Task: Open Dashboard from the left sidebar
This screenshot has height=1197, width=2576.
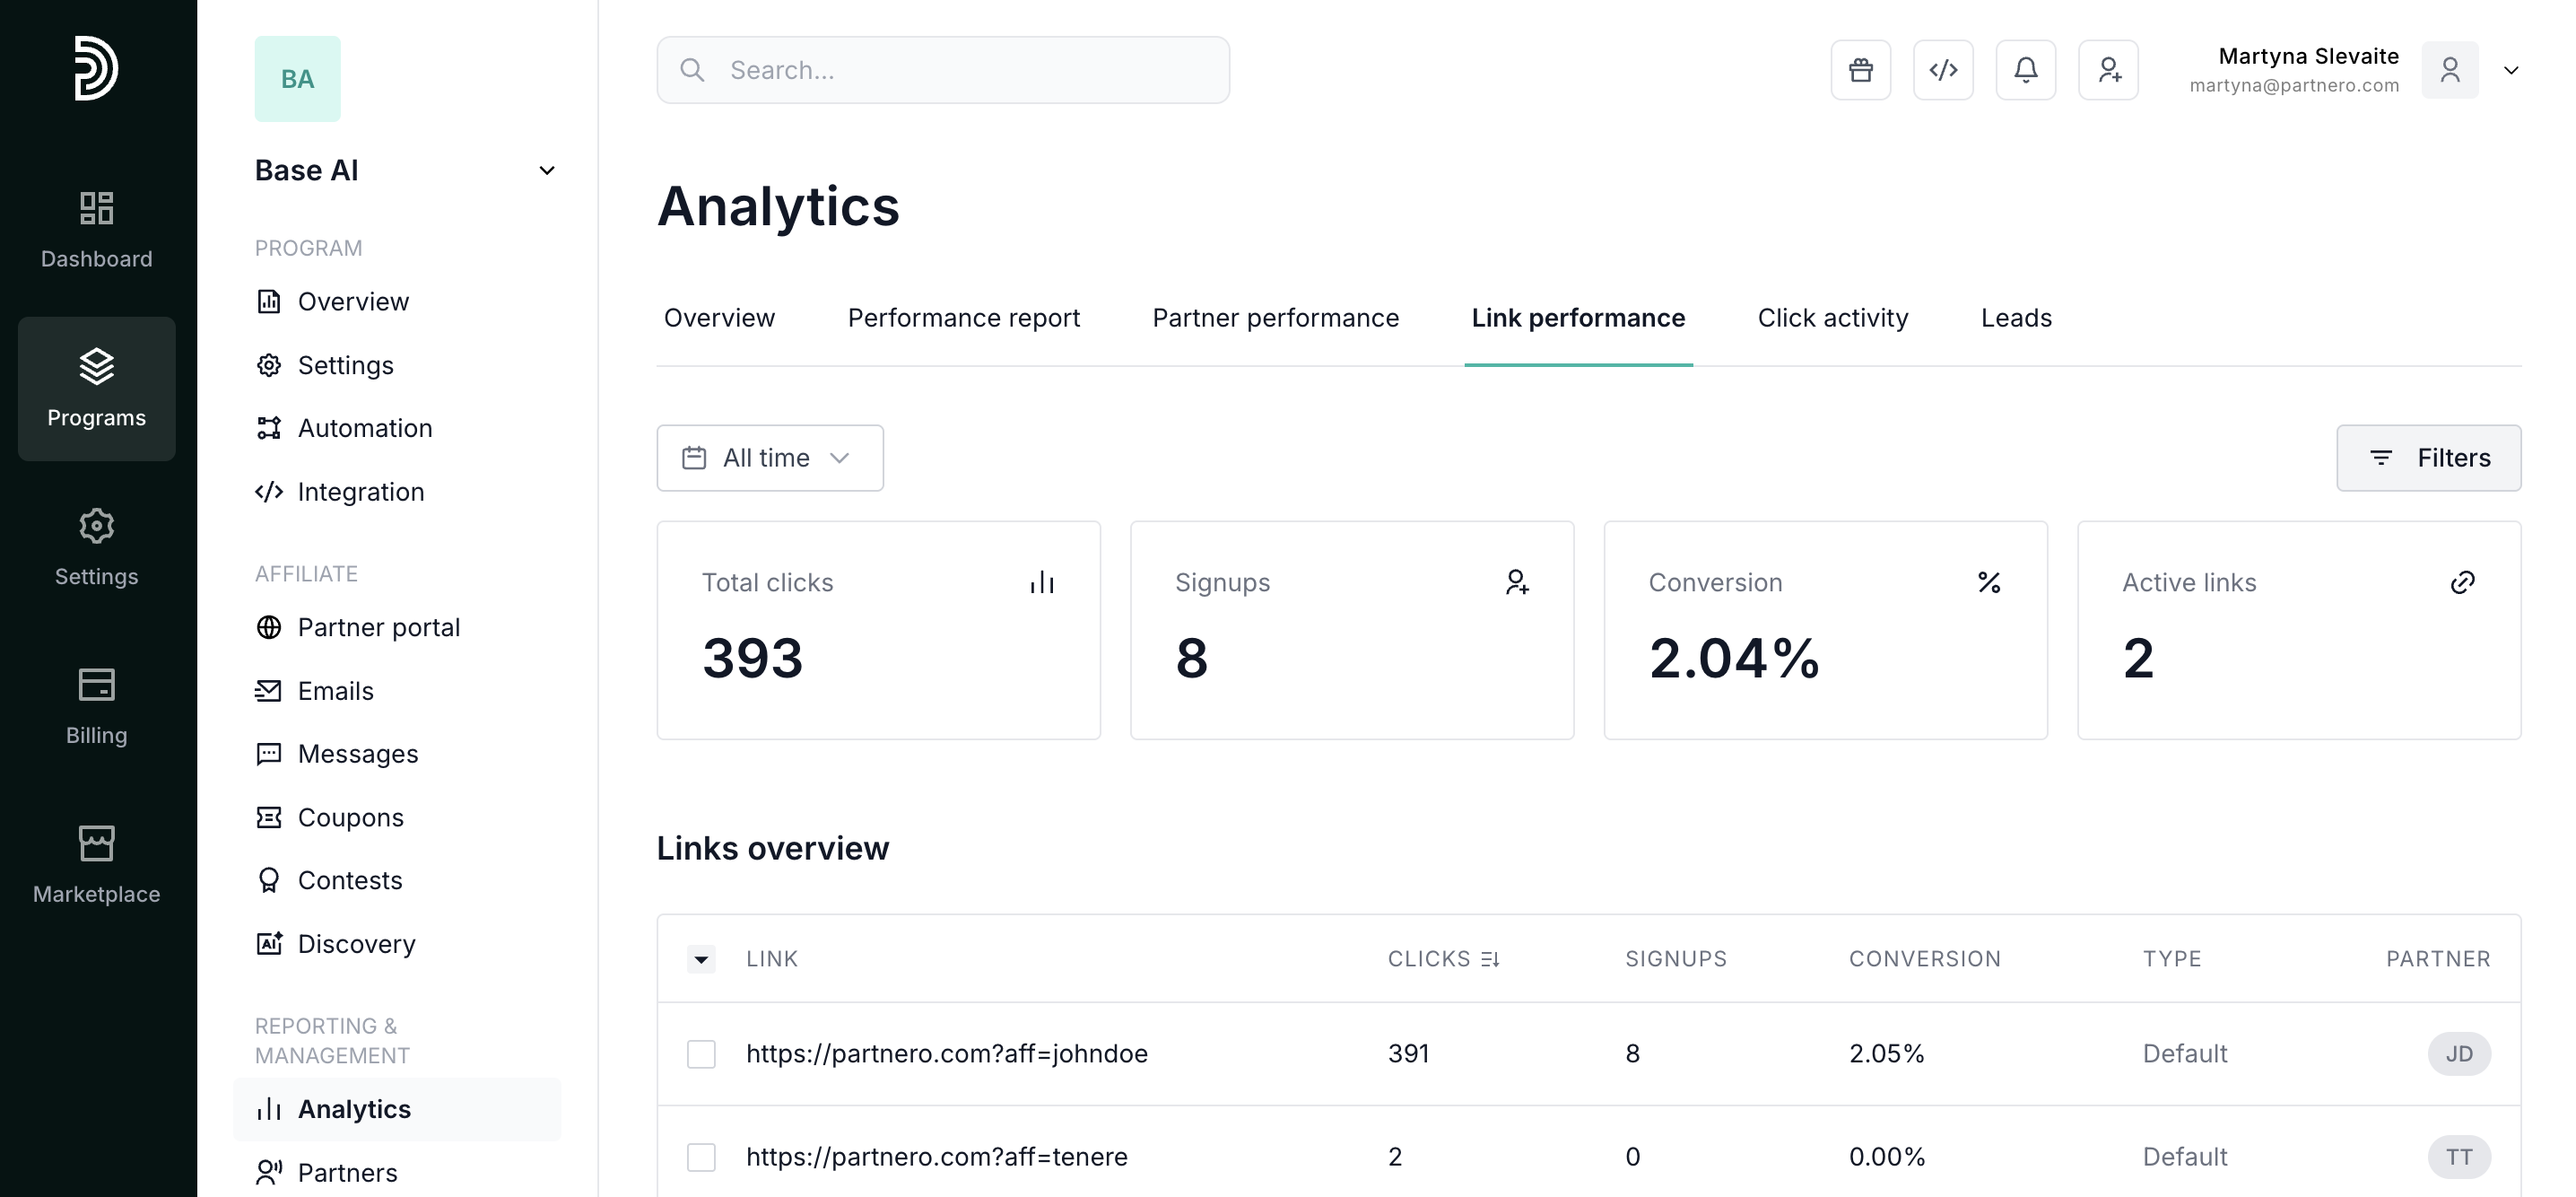Action: 96,230
